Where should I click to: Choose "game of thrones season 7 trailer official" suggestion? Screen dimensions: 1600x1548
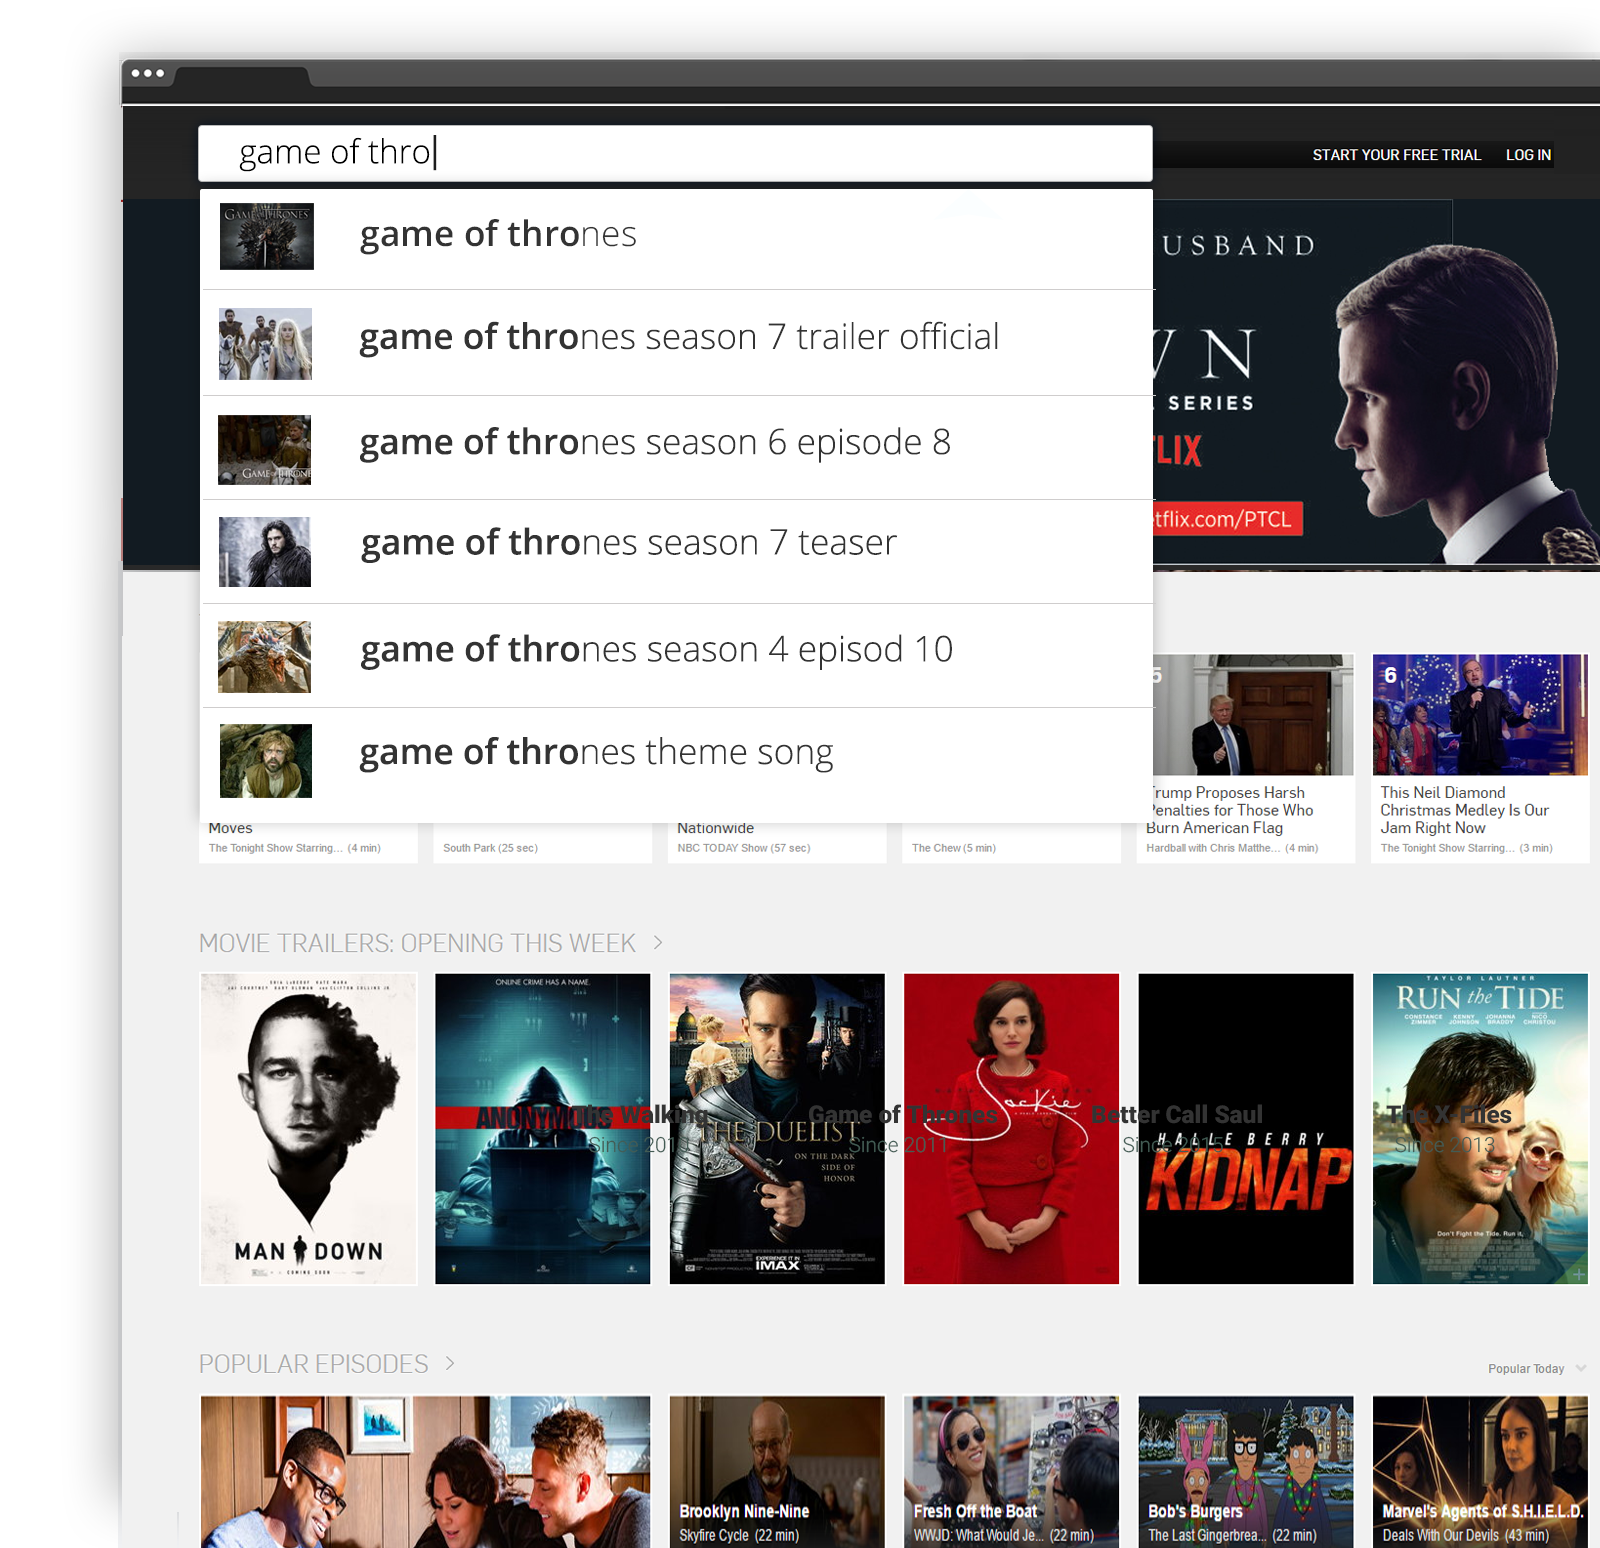pos(677,342)
